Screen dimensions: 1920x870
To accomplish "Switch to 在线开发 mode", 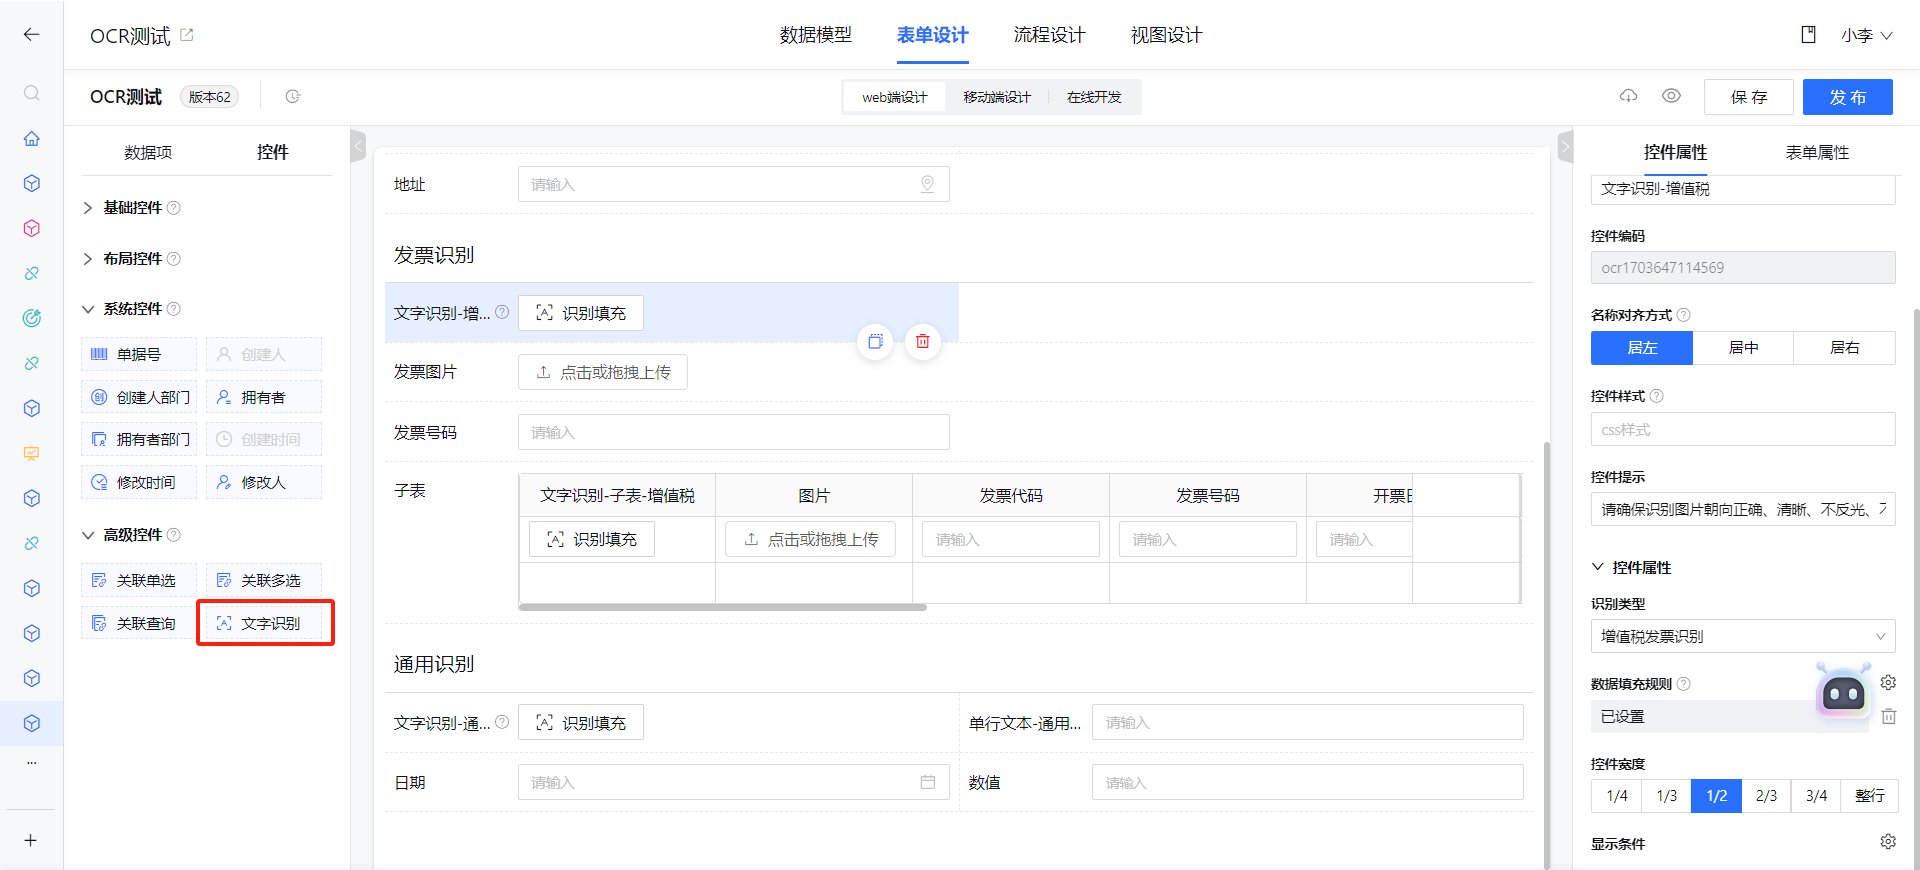I will pyautogui.click(x=1094, y=97).
